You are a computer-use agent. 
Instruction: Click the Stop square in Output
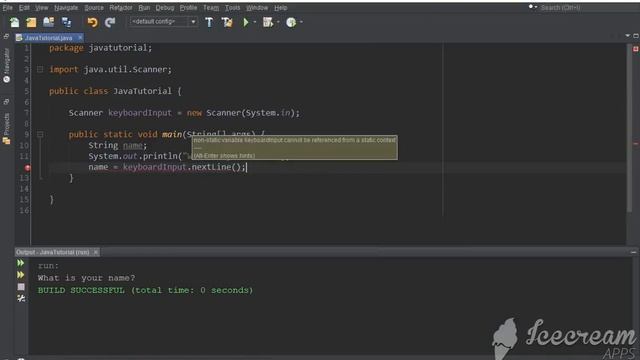click(21, 287)
